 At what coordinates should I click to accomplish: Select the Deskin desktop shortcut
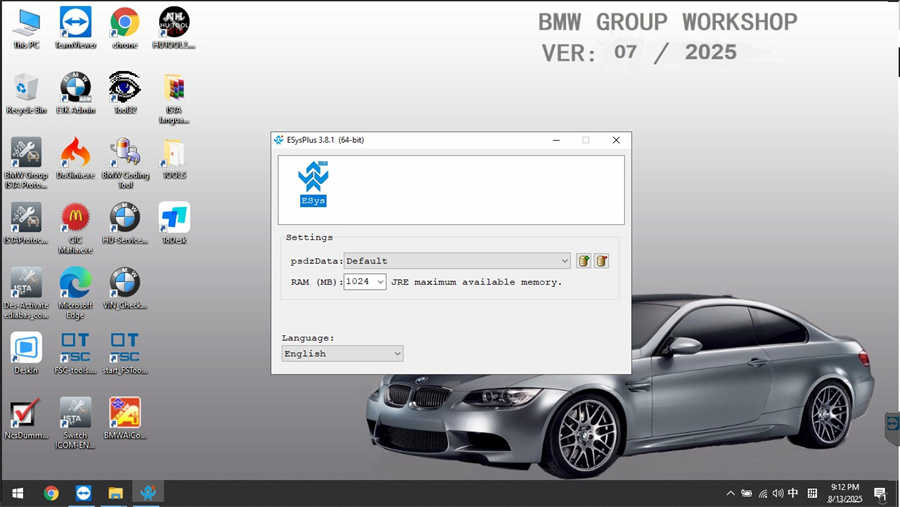point(26,354)
